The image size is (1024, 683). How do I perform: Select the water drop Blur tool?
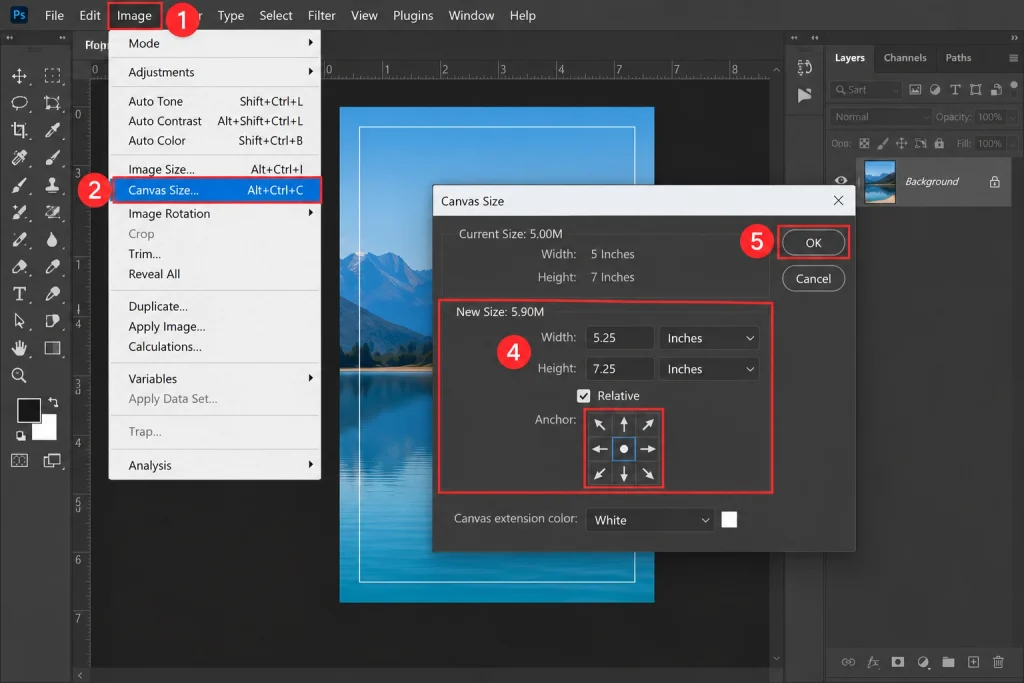point(52,240)
